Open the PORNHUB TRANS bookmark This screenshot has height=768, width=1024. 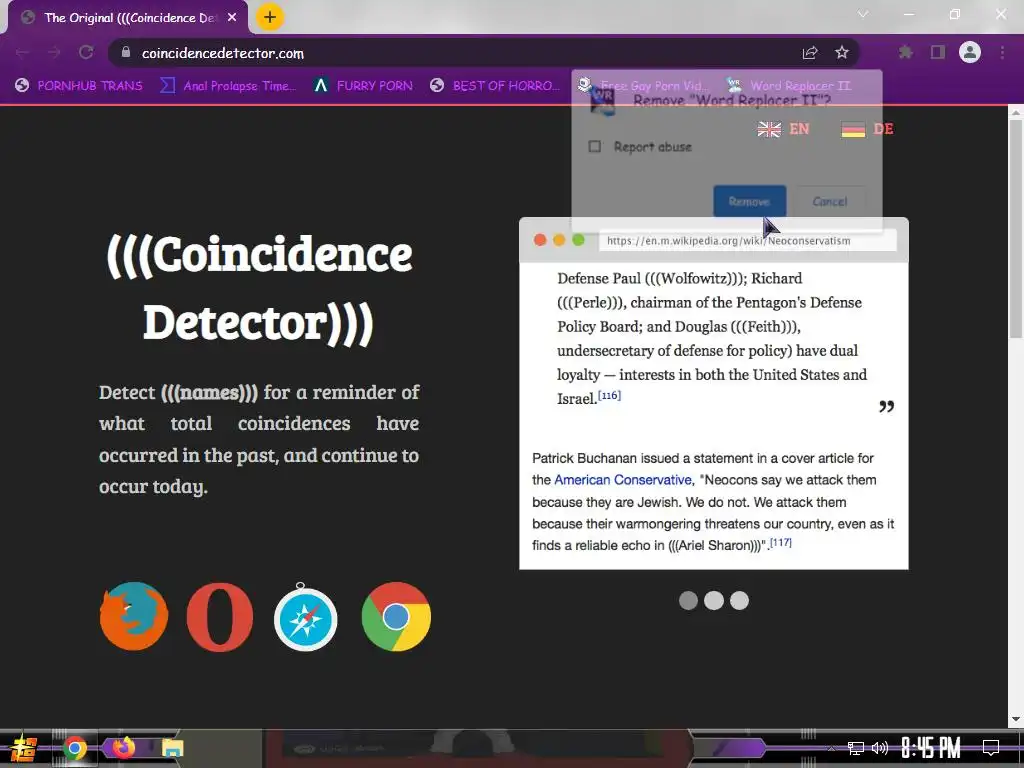[x=79, y=86]
